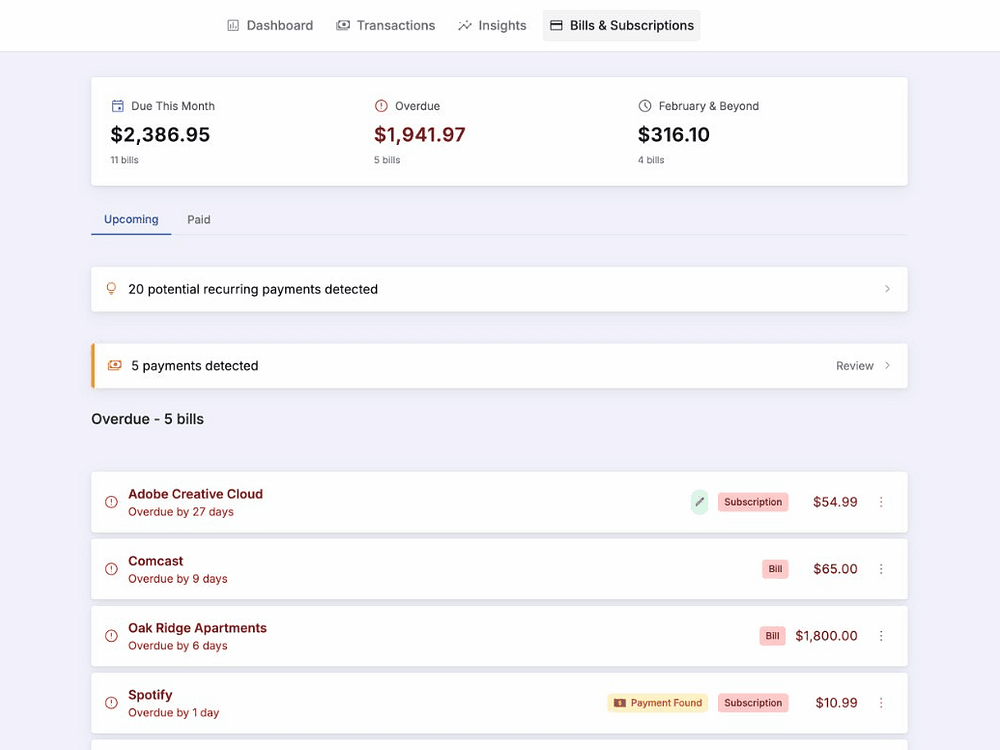Click the lightbulb icon for recurring payments
Image resolution: width=1000 pixels, height=750 pixels.
pos(112,289)
